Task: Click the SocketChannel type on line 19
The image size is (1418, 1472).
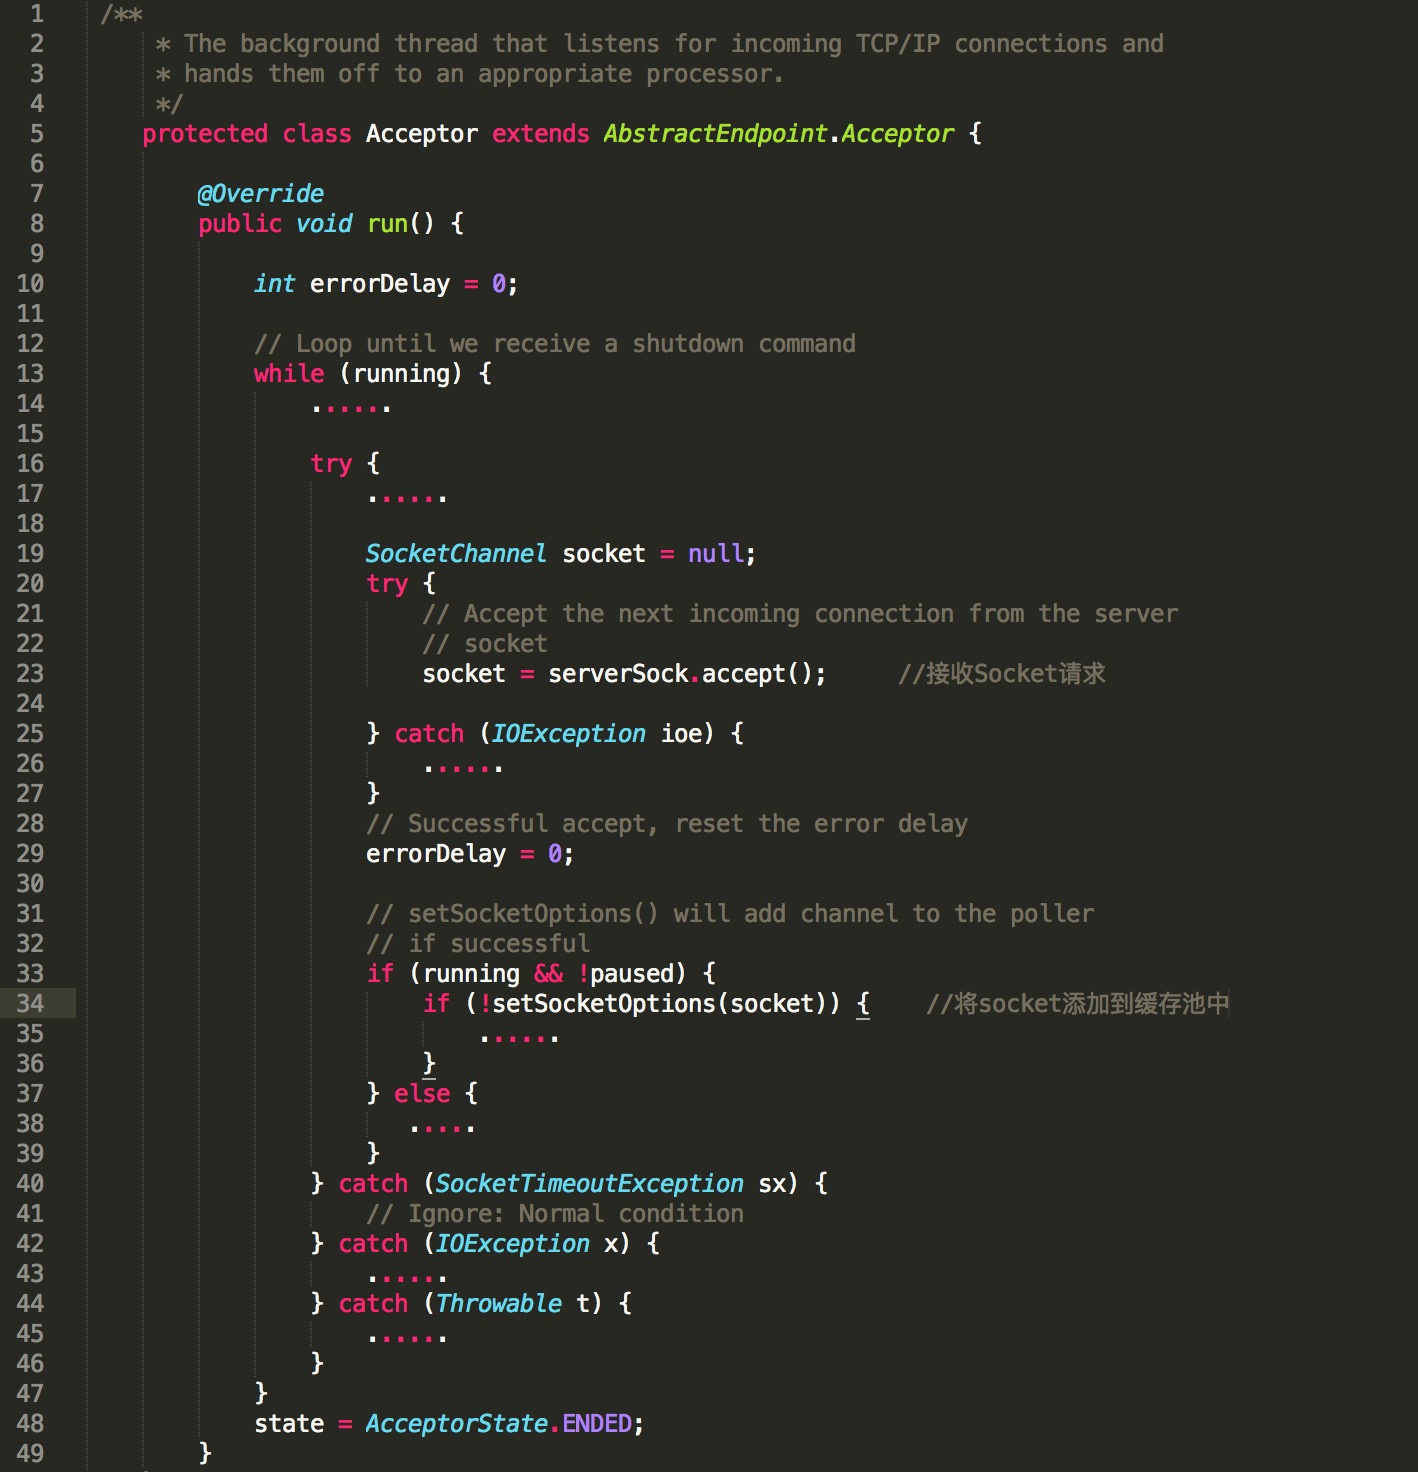Action: (456, 553)
